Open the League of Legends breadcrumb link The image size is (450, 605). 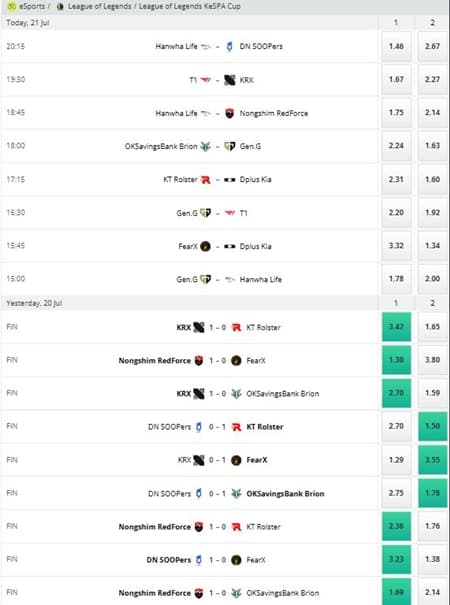click(99, 6)
